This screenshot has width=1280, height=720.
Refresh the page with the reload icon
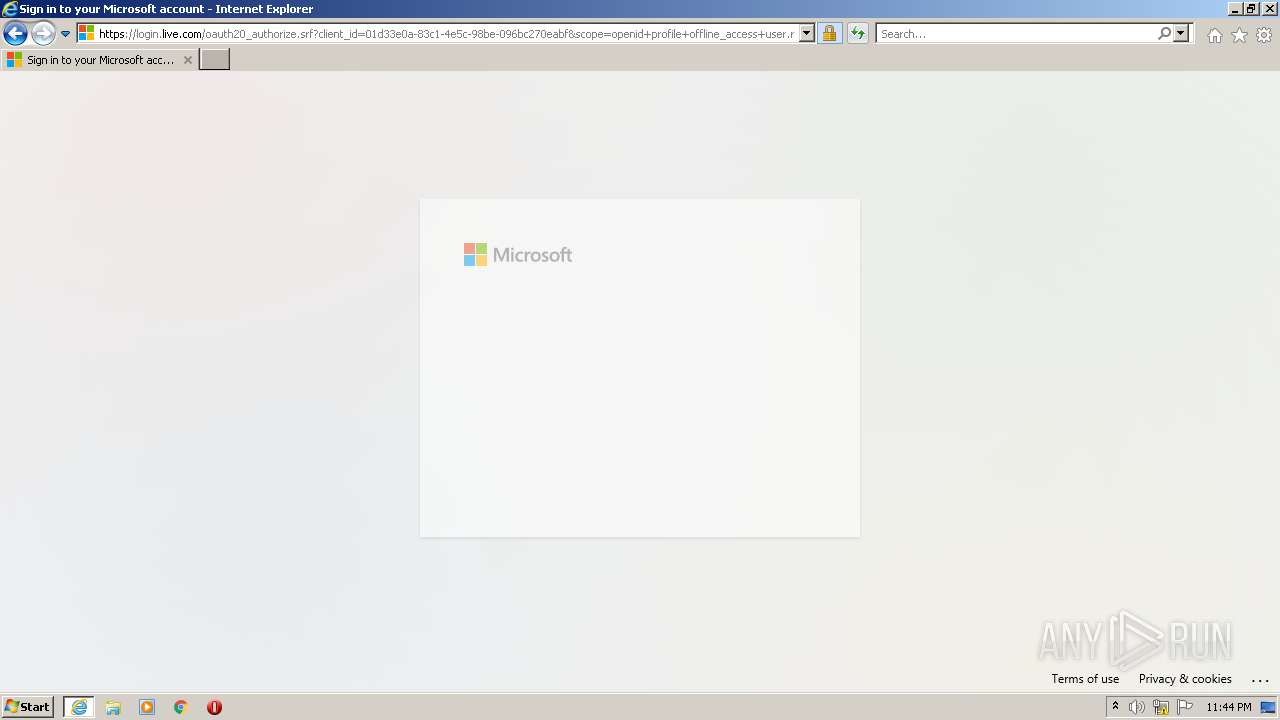(858, 33)
